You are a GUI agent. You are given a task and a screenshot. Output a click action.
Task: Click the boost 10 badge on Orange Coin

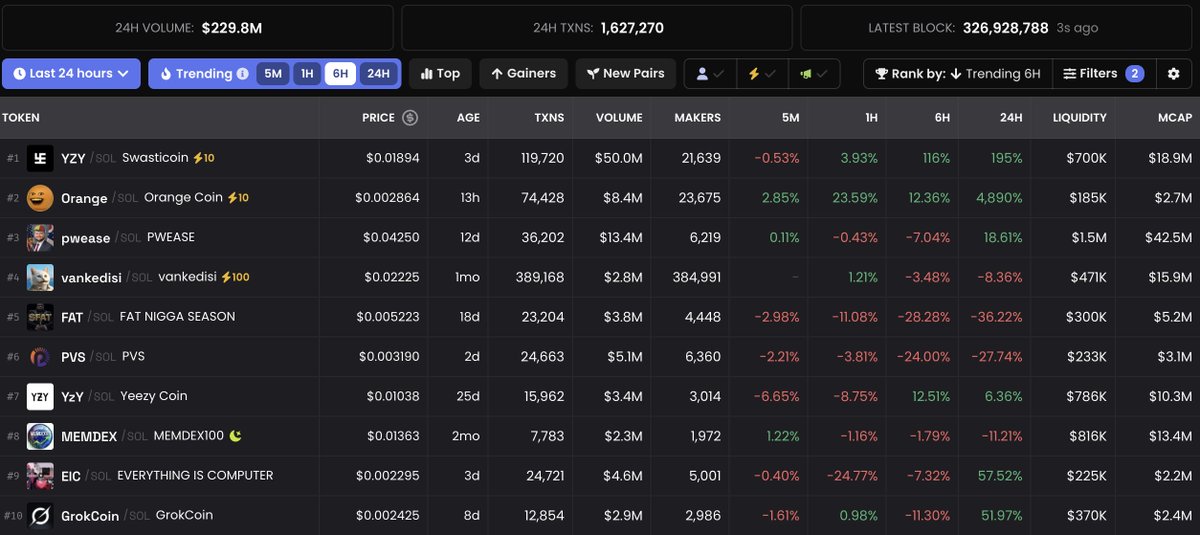click(238, 198)
